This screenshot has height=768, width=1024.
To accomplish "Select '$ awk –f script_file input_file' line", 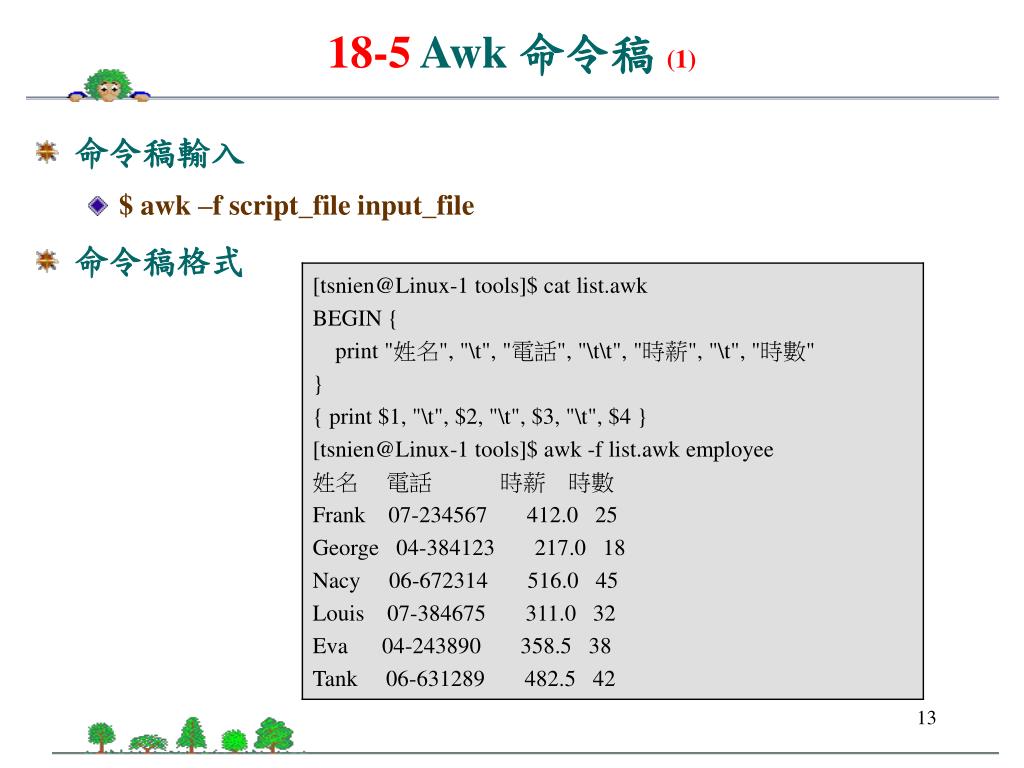I will 296,206.
